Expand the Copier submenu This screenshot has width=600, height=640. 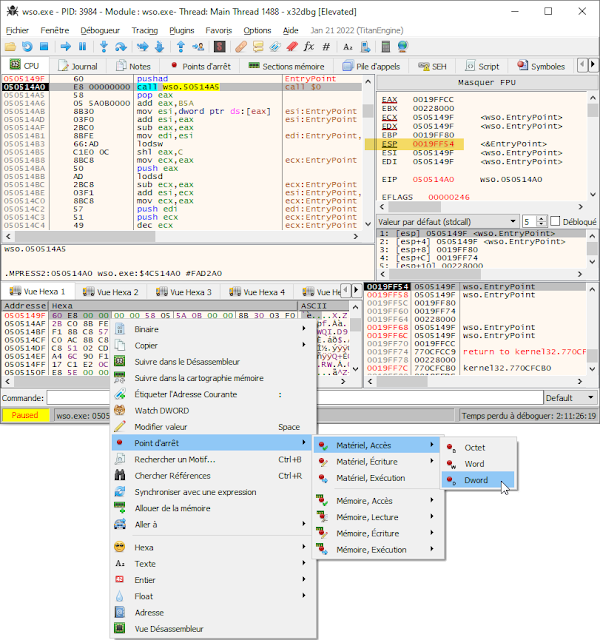(x=213, y=345)
